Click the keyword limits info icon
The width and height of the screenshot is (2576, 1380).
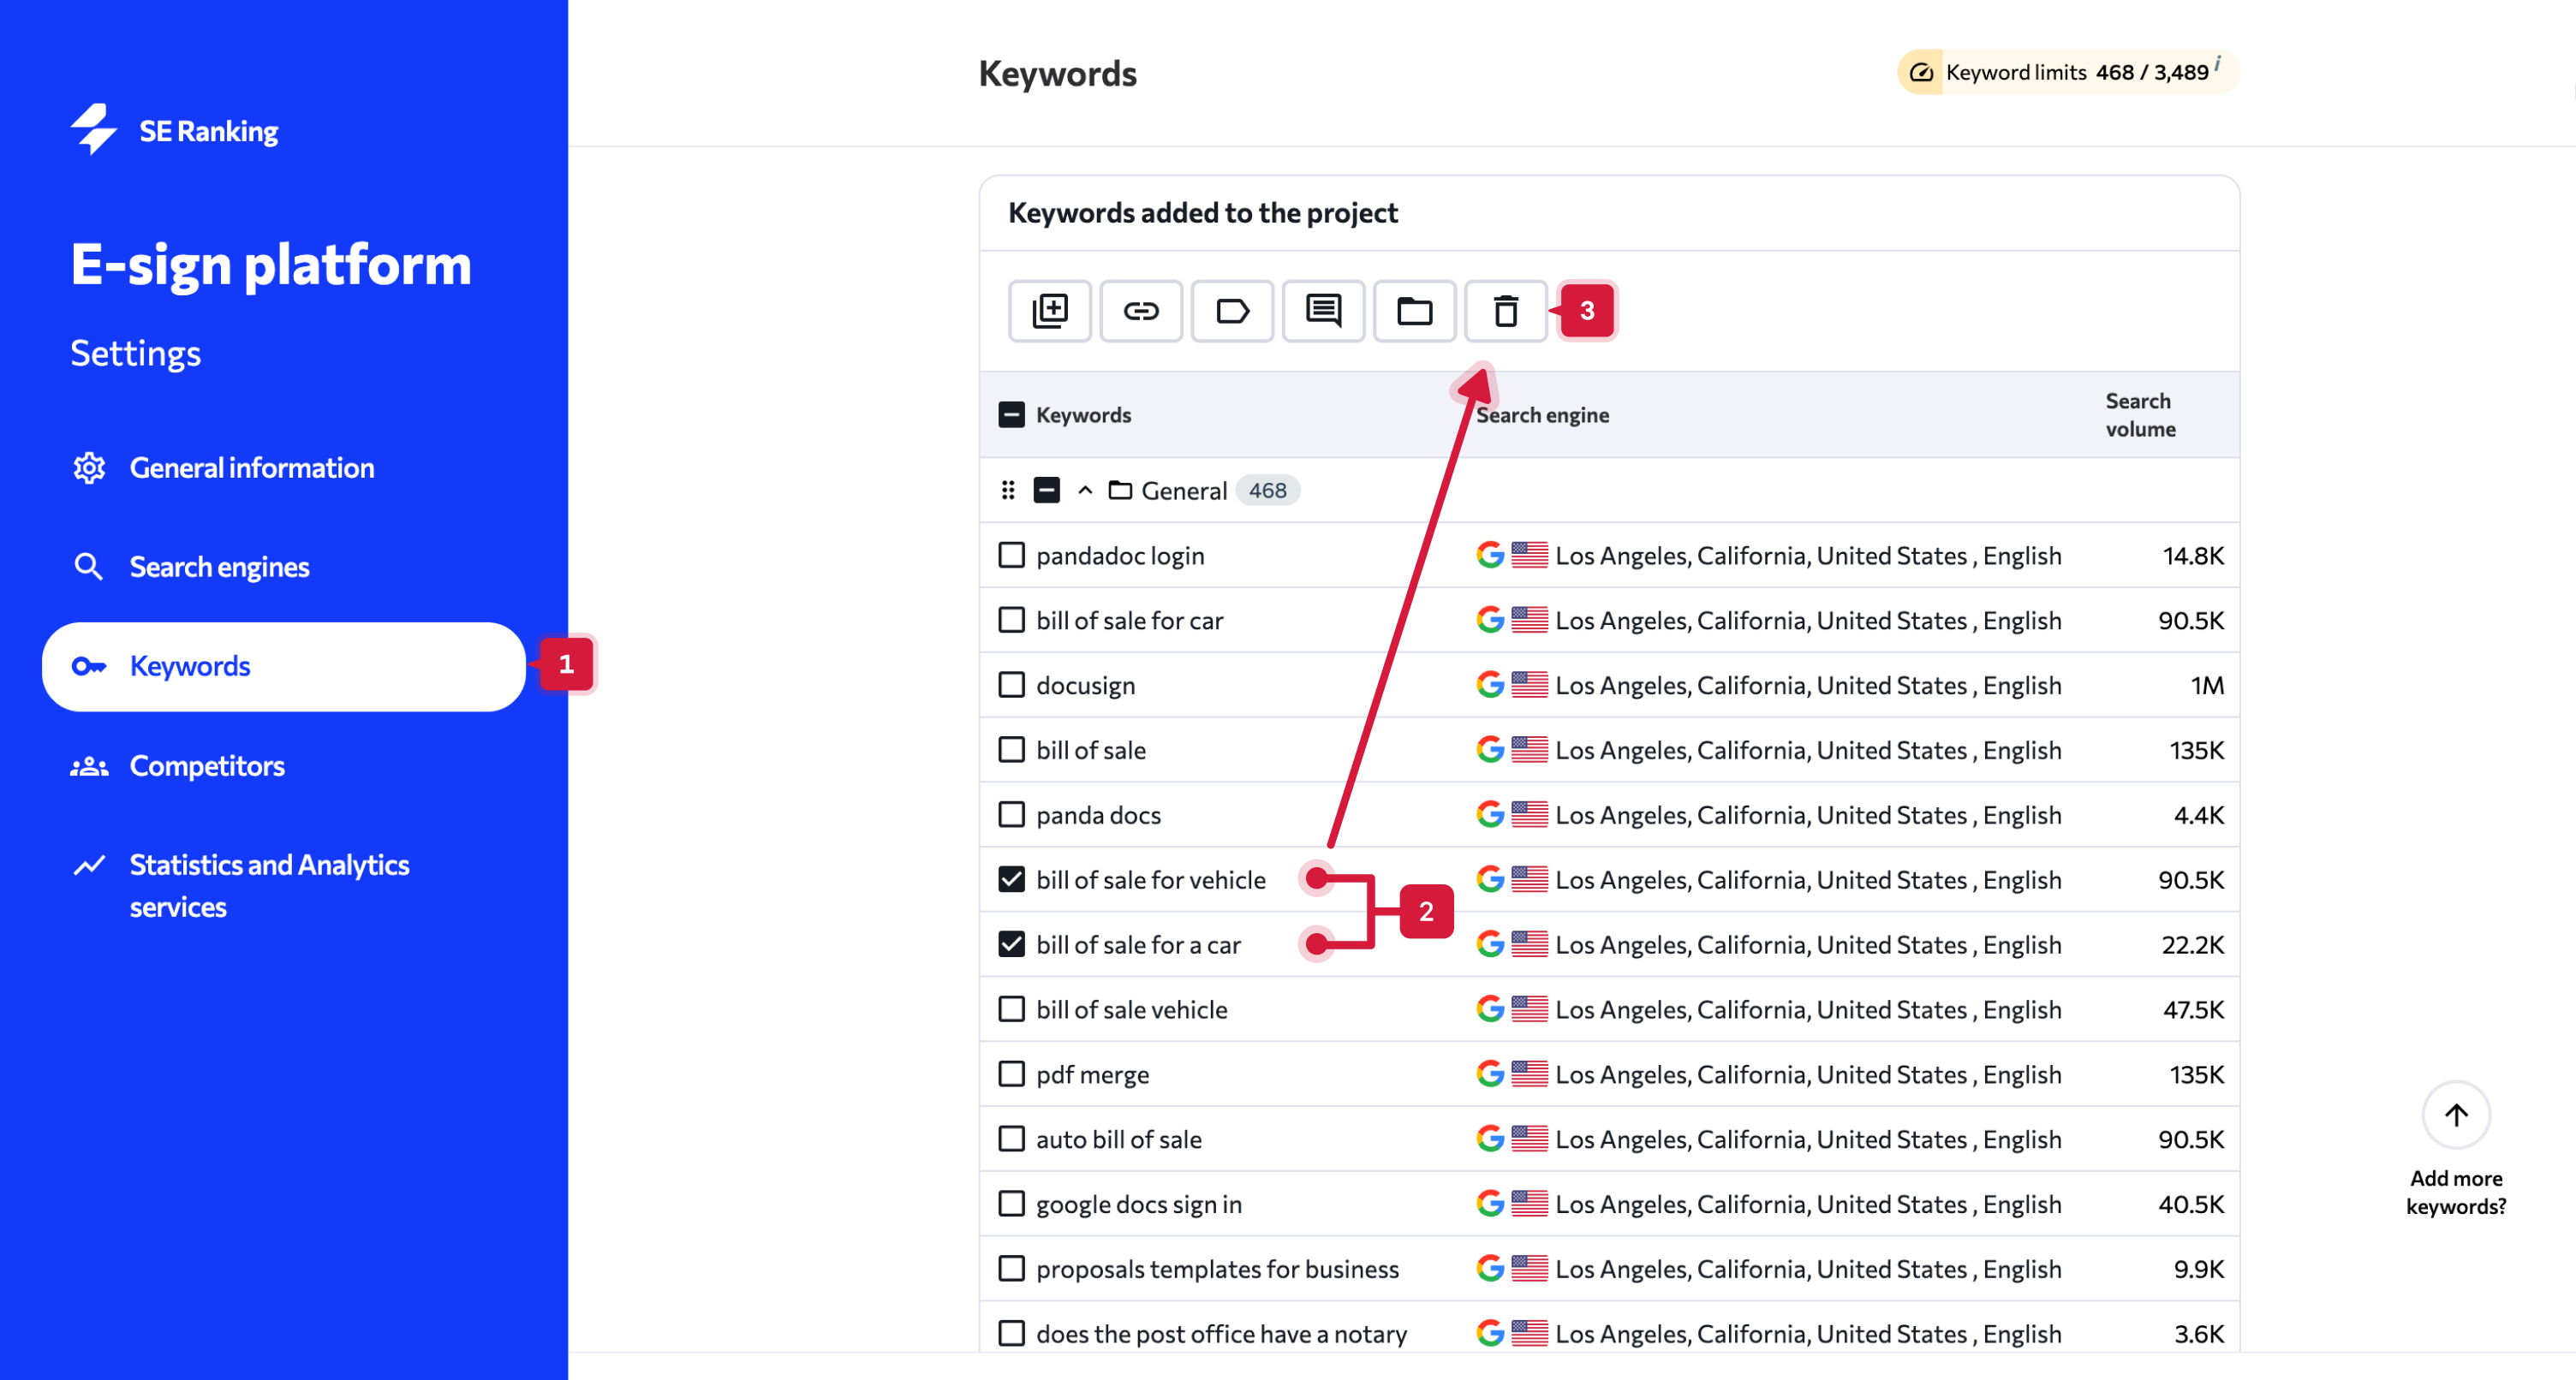click(2217, 63)
